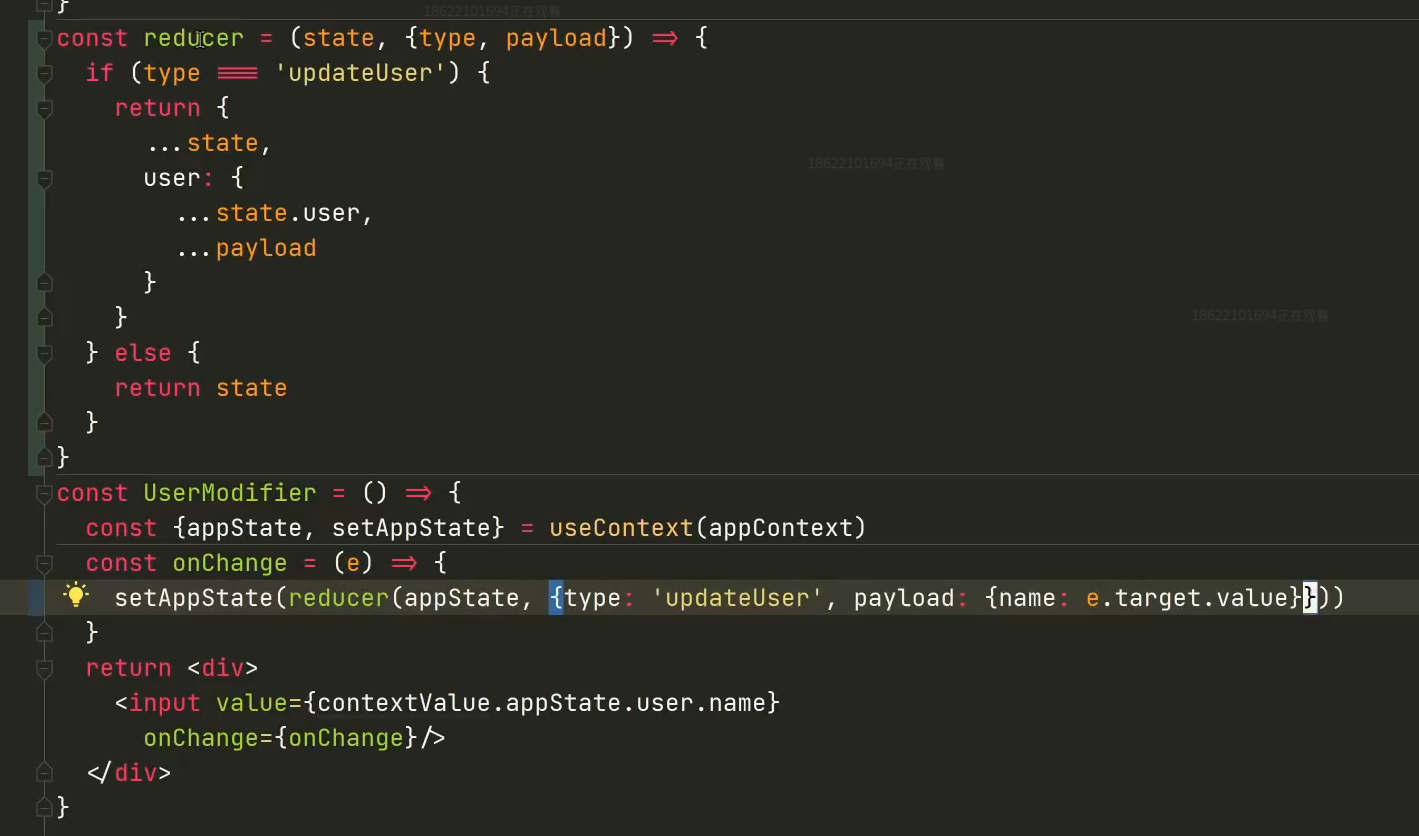1419x836 pixels.
Task: Click 'contextValue.appState.user.name' expression
Action: click(x=541, y=703)
